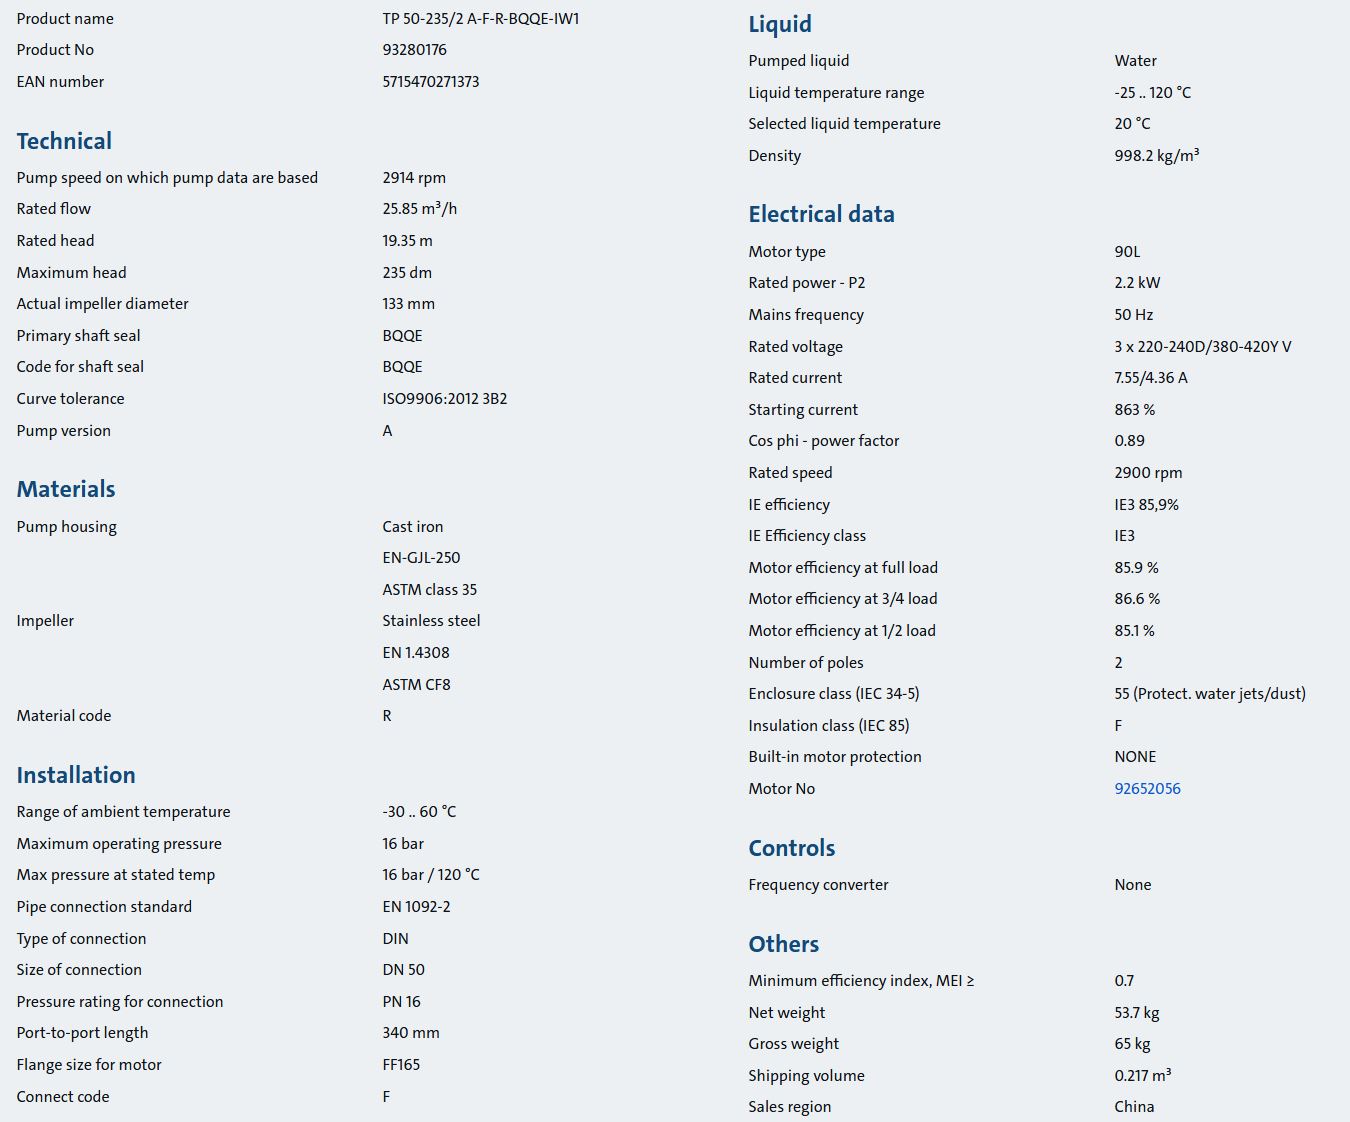Click the product name value TP 50-235/2 A-F-R-BQQE-IW1

pos(480,18)
